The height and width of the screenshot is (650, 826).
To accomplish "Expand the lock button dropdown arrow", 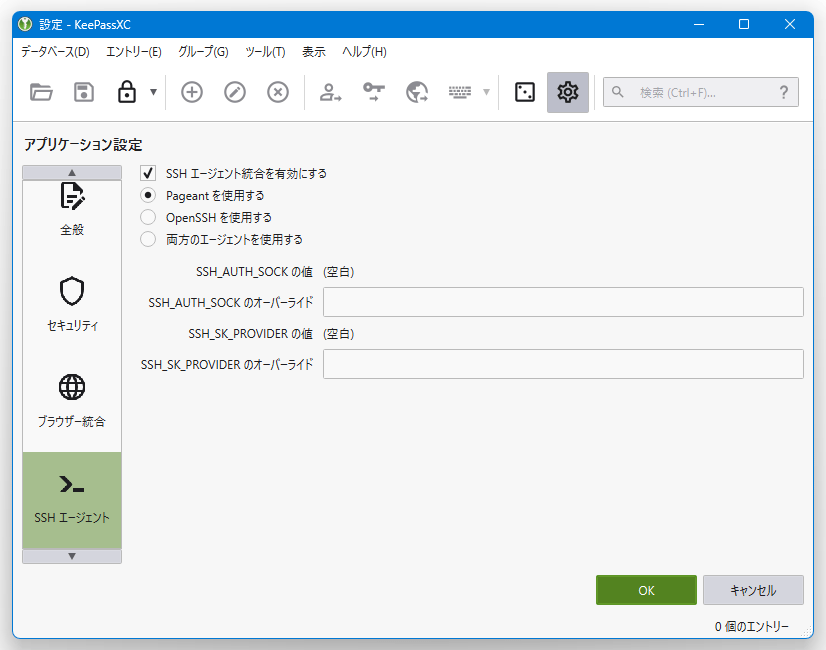I will [x=153, y=92].
